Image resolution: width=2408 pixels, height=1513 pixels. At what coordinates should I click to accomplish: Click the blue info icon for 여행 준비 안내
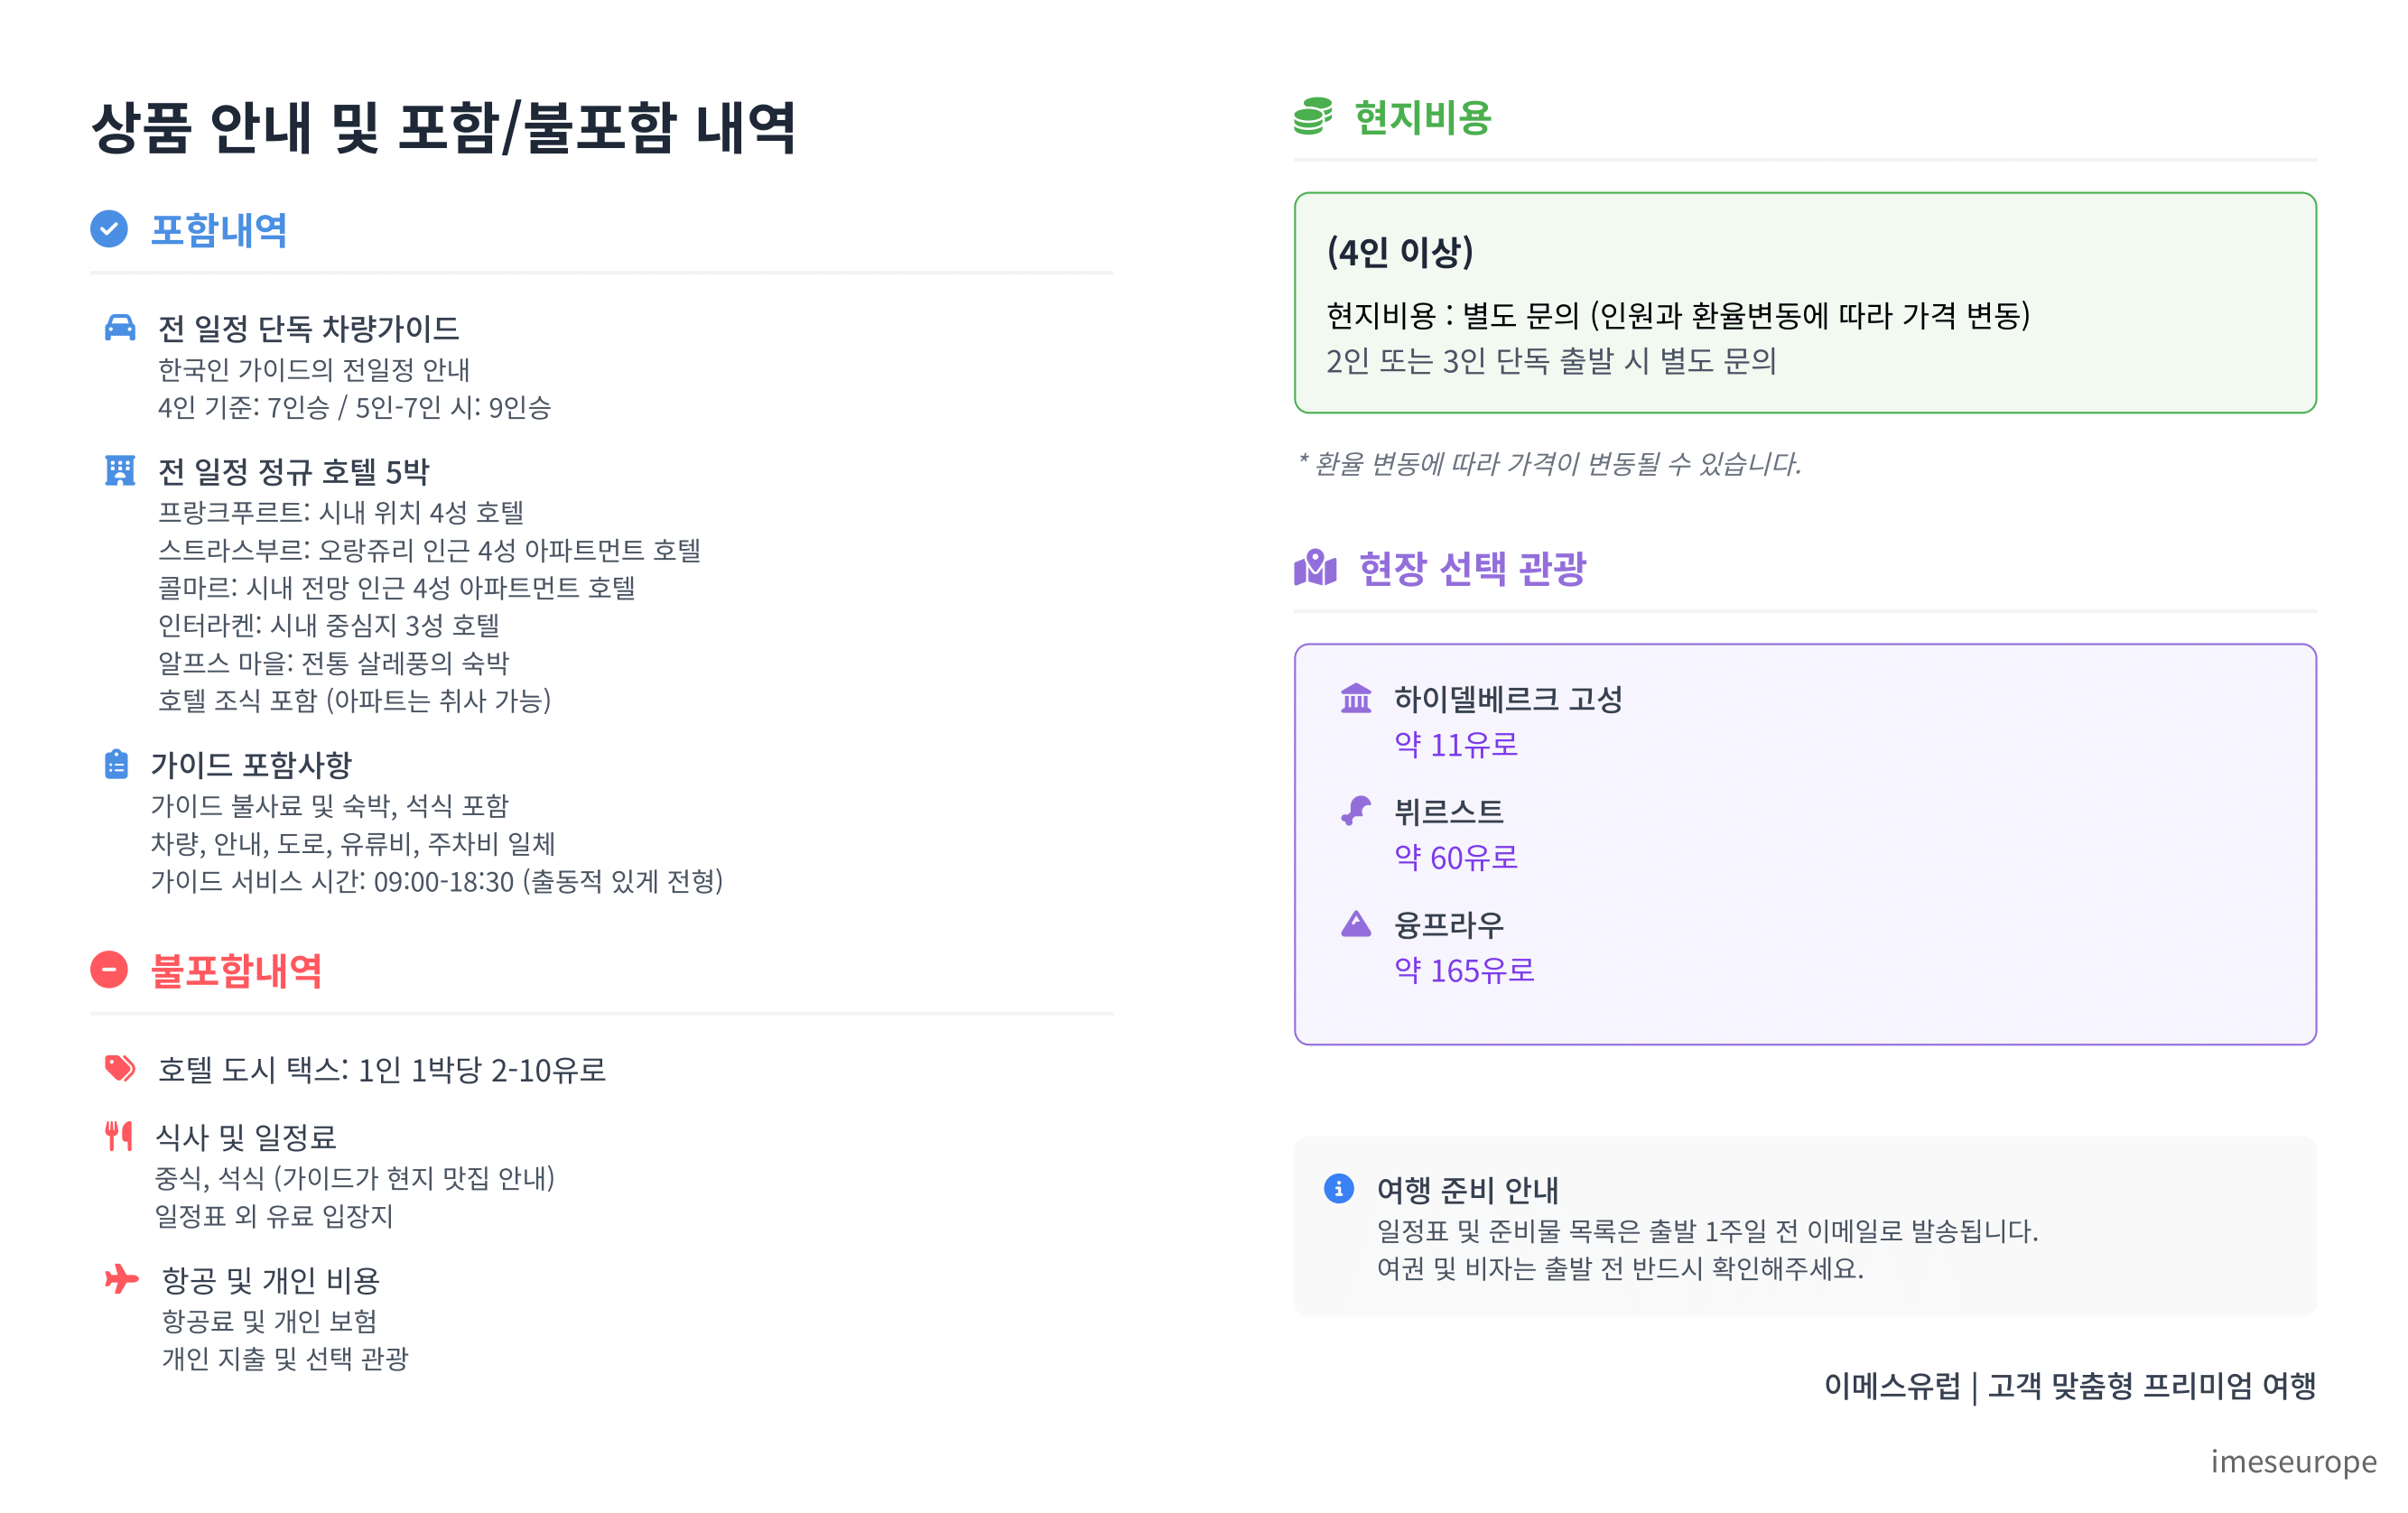click(1339, 1188)
